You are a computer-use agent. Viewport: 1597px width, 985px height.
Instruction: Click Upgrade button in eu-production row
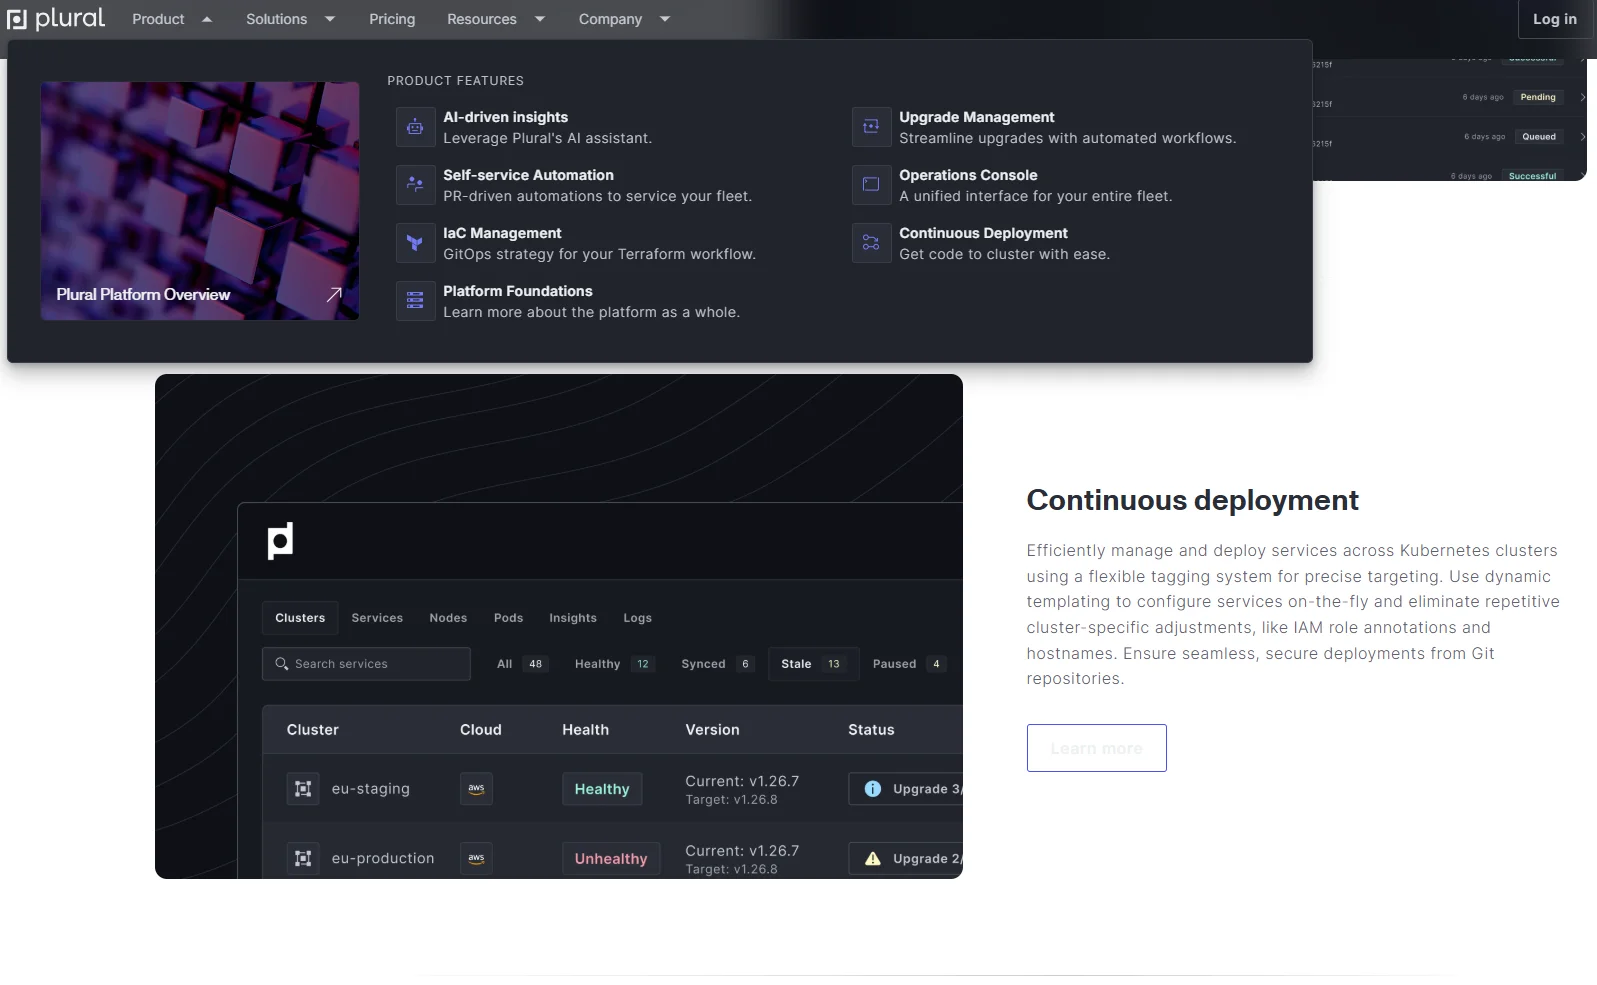[x=906, y=858]
